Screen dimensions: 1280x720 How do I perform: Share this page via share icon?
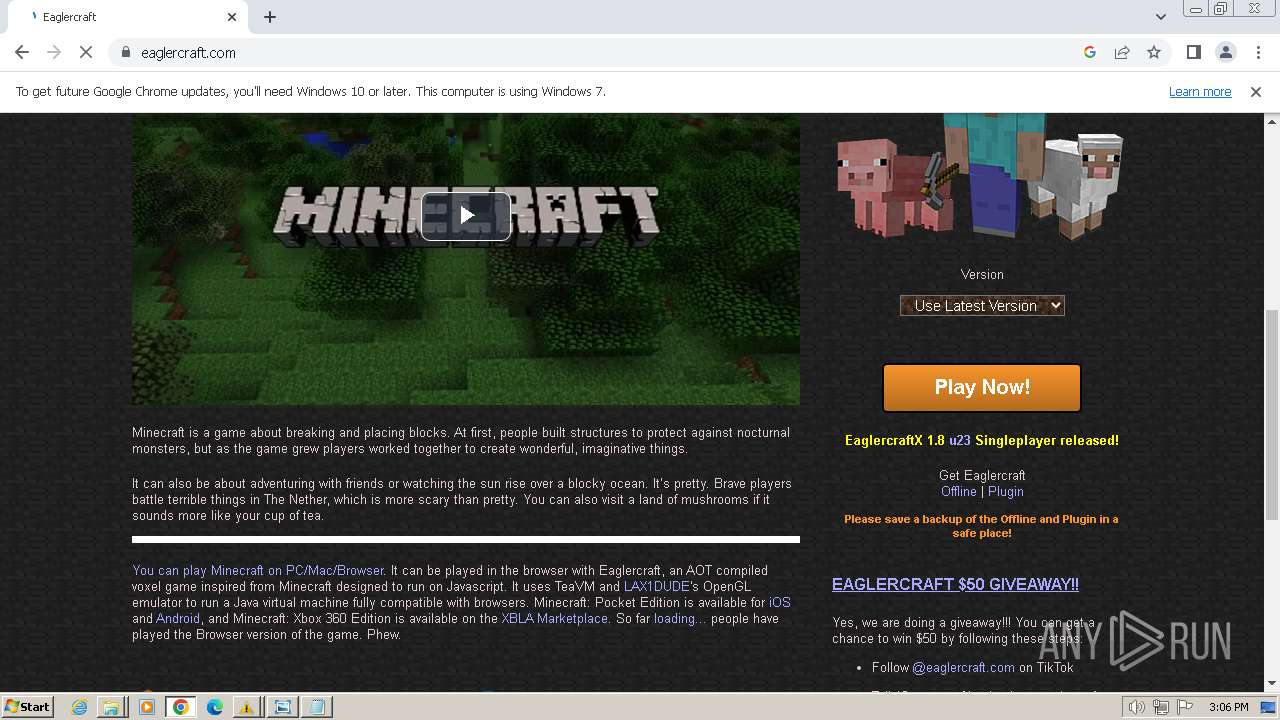(x=1122, y=52)
